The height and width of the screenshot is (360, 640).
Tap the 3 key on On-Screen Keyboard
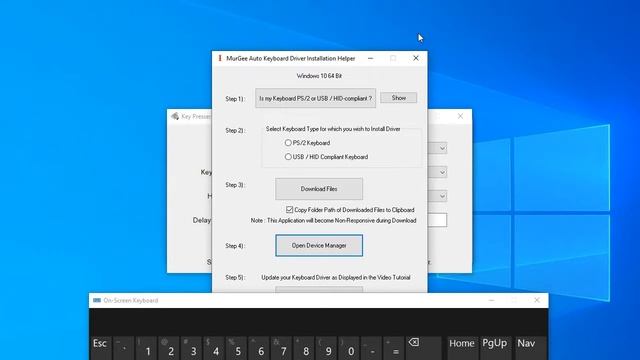coord(191,348)
